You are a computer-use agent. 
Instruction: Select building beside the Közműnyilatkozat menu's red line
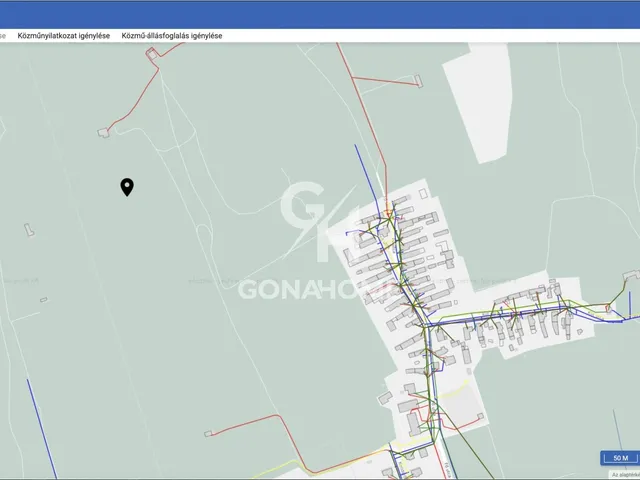152,53
